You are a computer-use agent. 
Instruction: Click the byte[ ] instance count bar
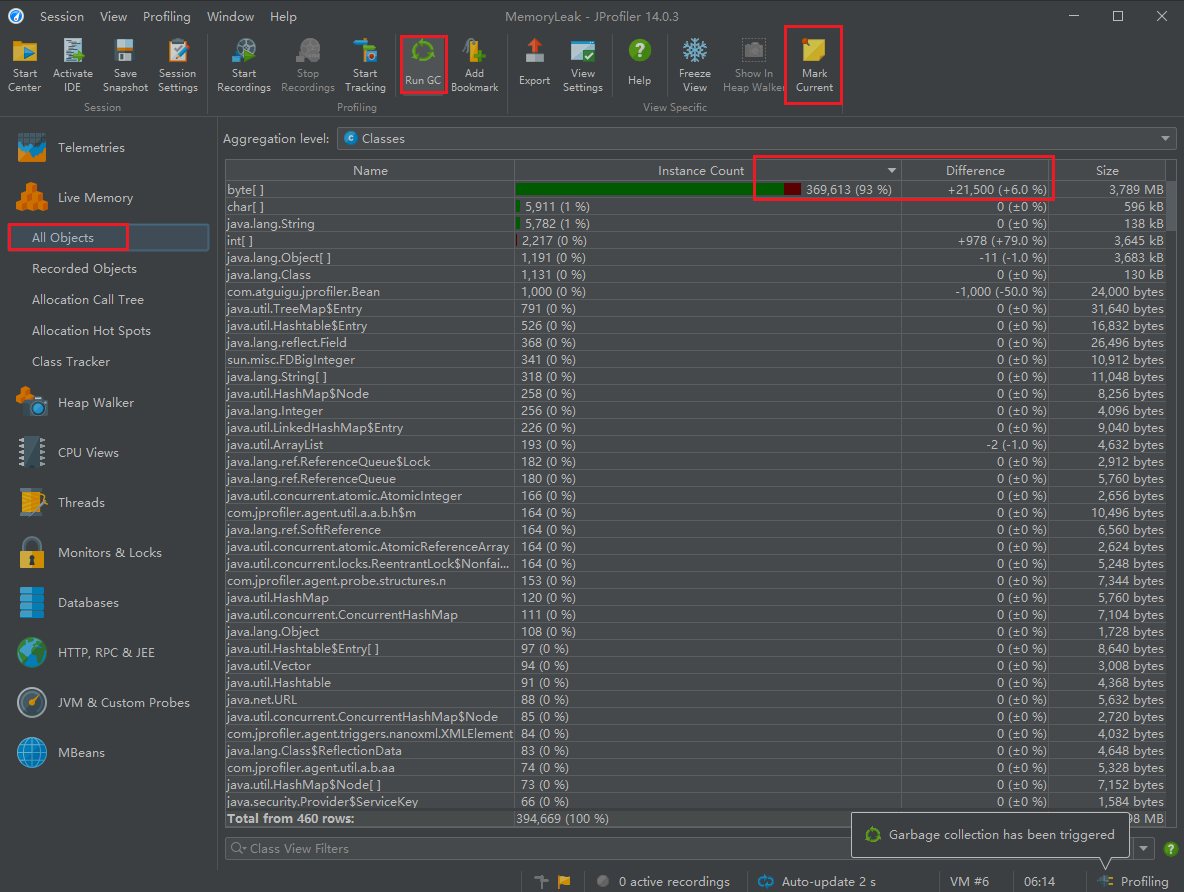(658, 190)
